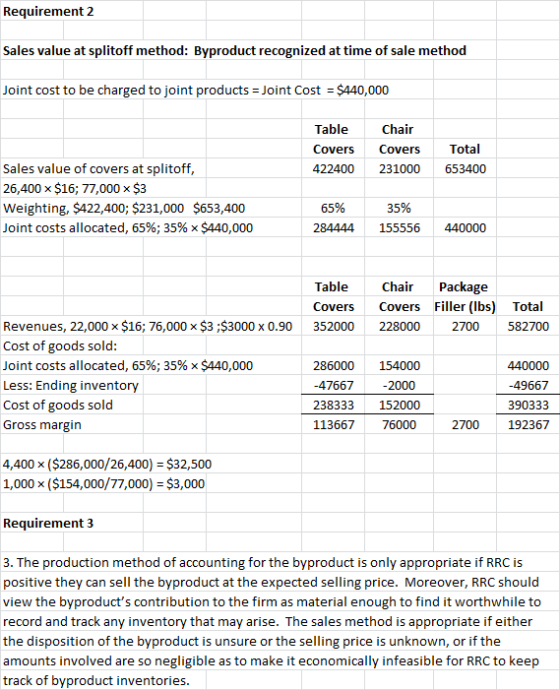
Task: Click the 35% weighting cell
Action: pos(399,208)
